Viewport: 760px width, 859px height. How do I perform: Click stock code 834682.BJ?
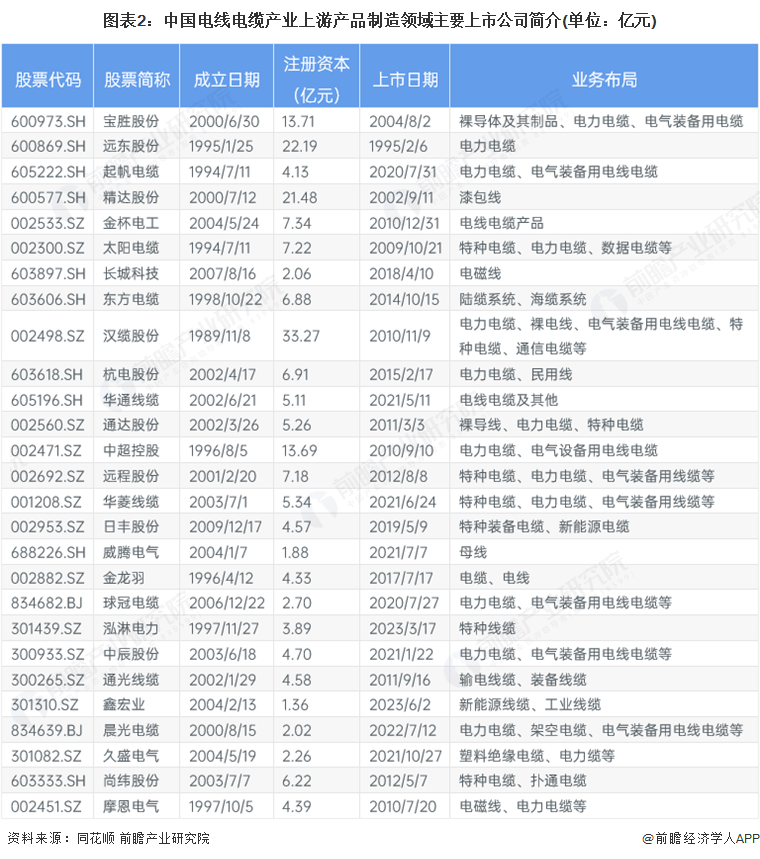click(47, 603)
